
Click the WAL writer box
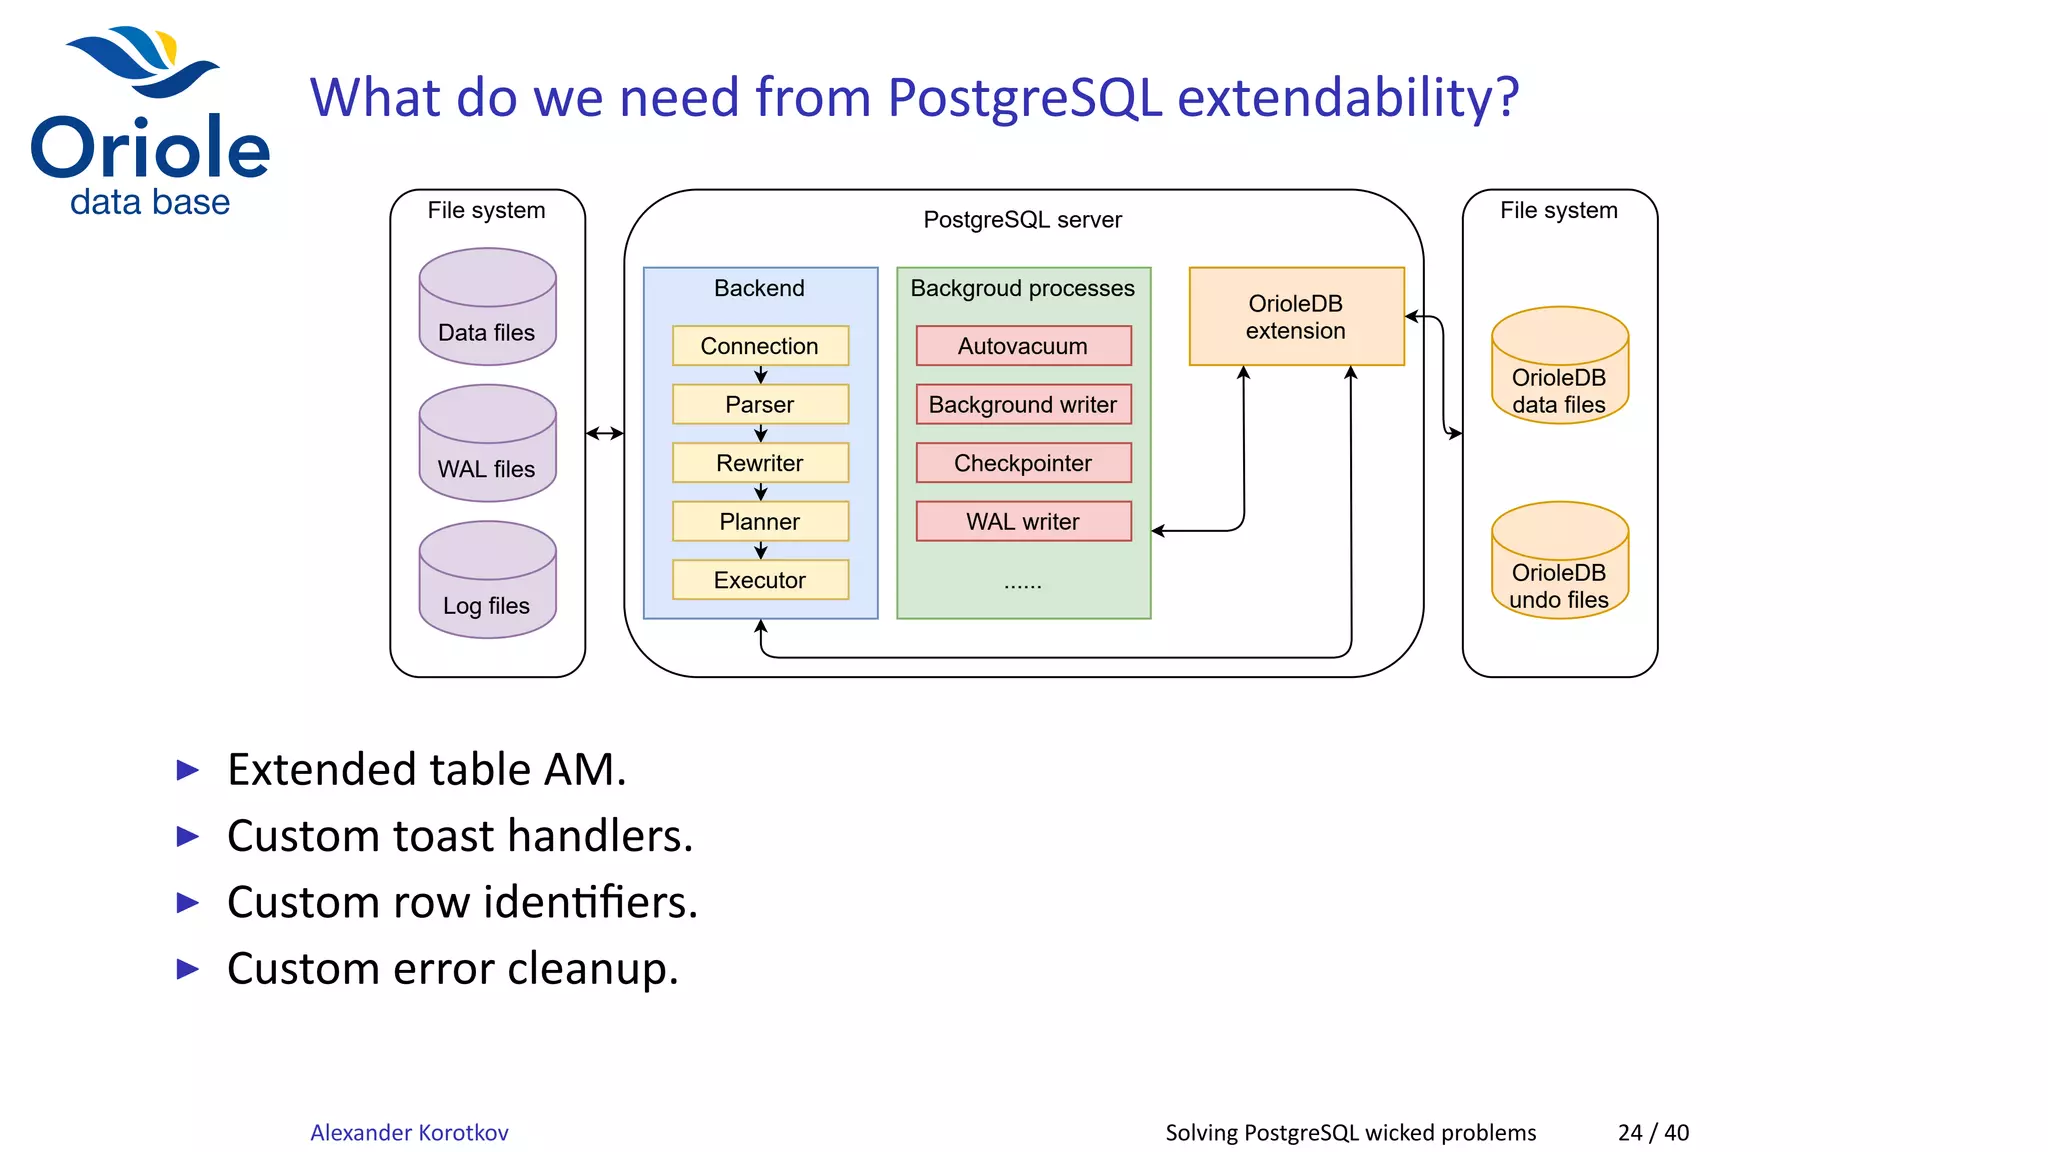1023,521
